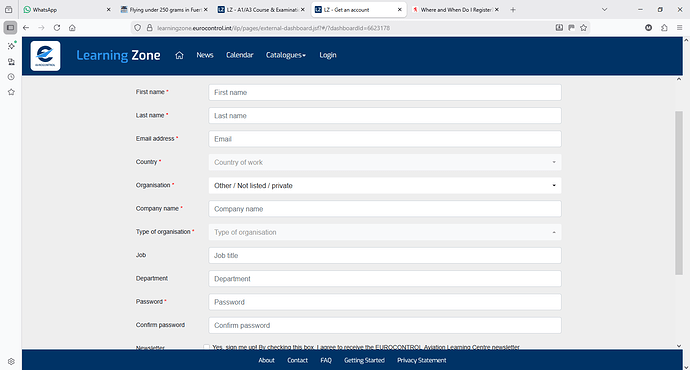Focus the Department field
The width and height of the screenshot is (690, 370).
pyautogui.click(x=385, y=279)
